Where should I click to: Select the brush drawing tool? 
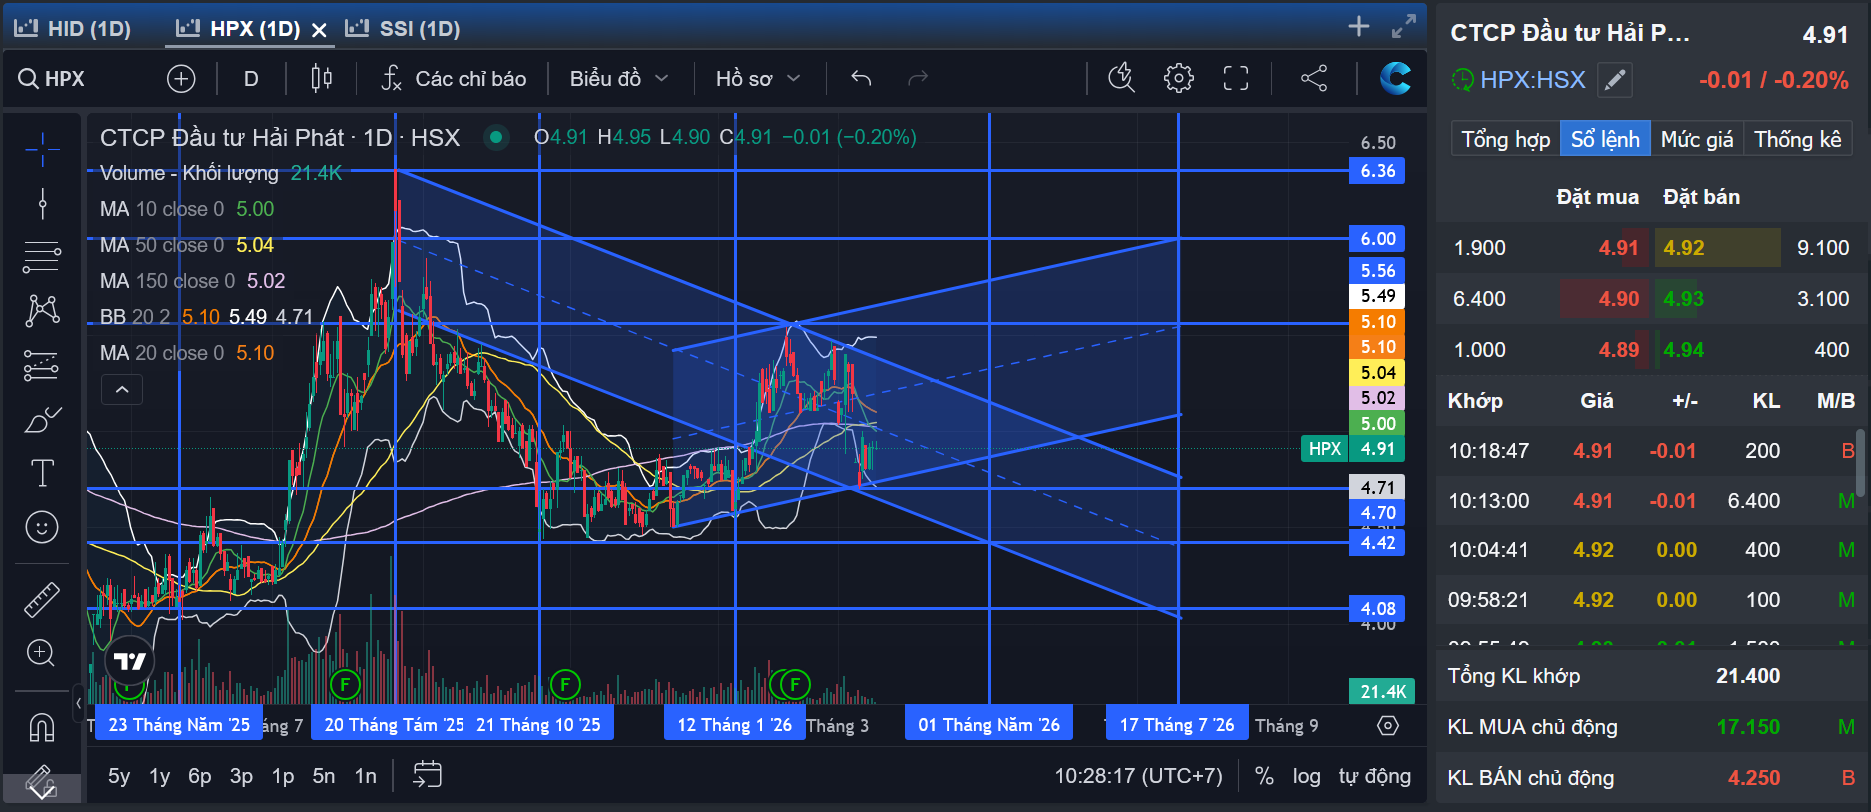click(x=42, y=420)
